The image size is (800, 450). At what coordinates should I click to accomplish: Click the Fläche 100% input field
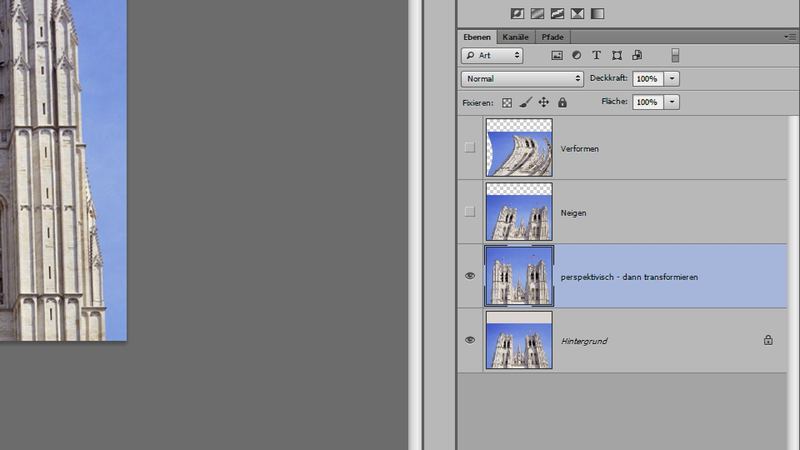(x=648, y=102)
